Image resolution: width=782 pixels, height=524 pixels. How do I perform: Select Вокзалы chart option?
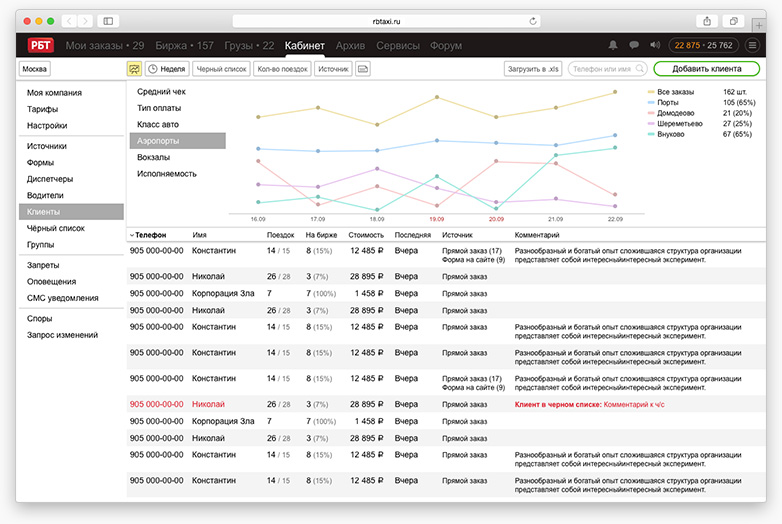point(153,158)
